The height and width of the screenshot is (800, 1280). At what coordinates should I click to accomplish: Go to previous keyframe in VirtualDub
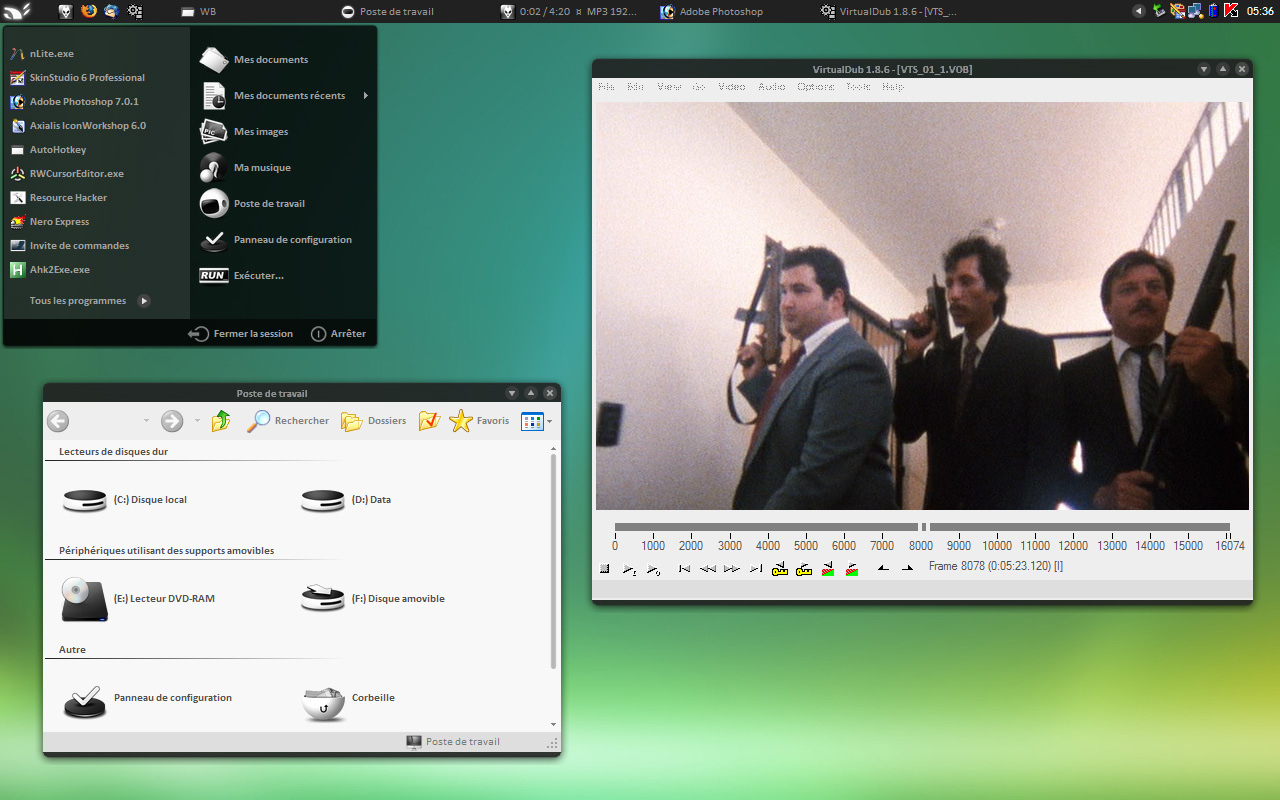pos(780,569)
